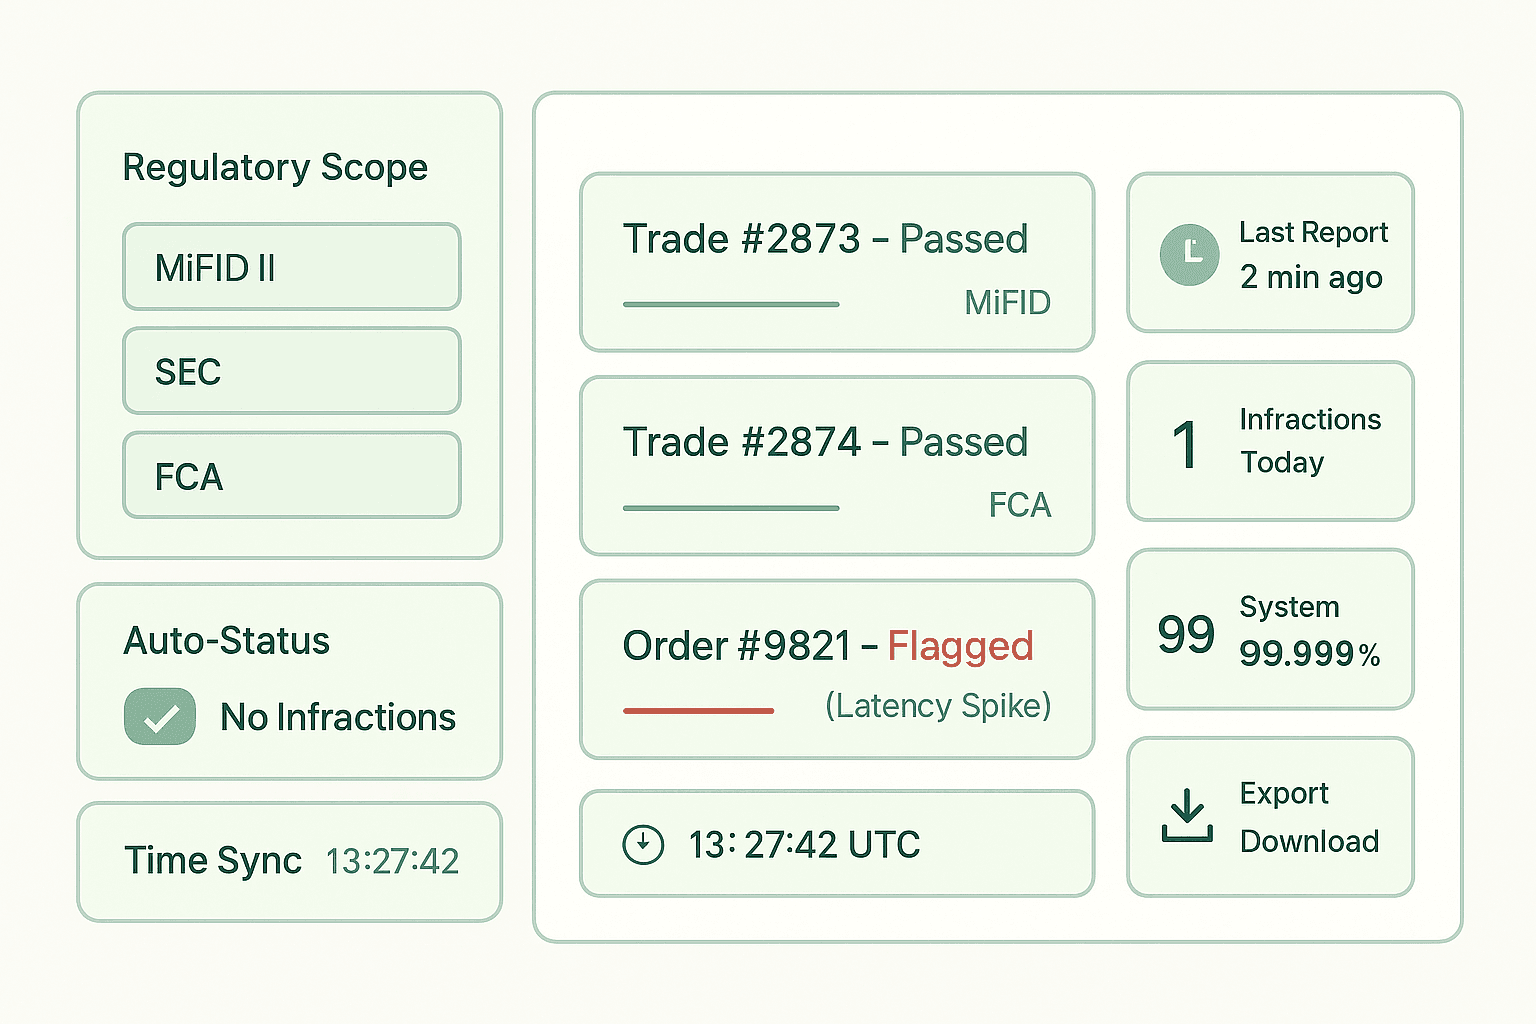Click the Latency Spike reason label

pos(938,706)
